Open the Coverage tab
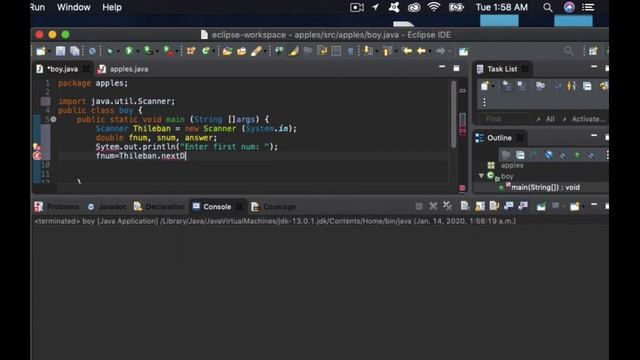The height and width of the screenshot is (360, 640). click(273, 207)
